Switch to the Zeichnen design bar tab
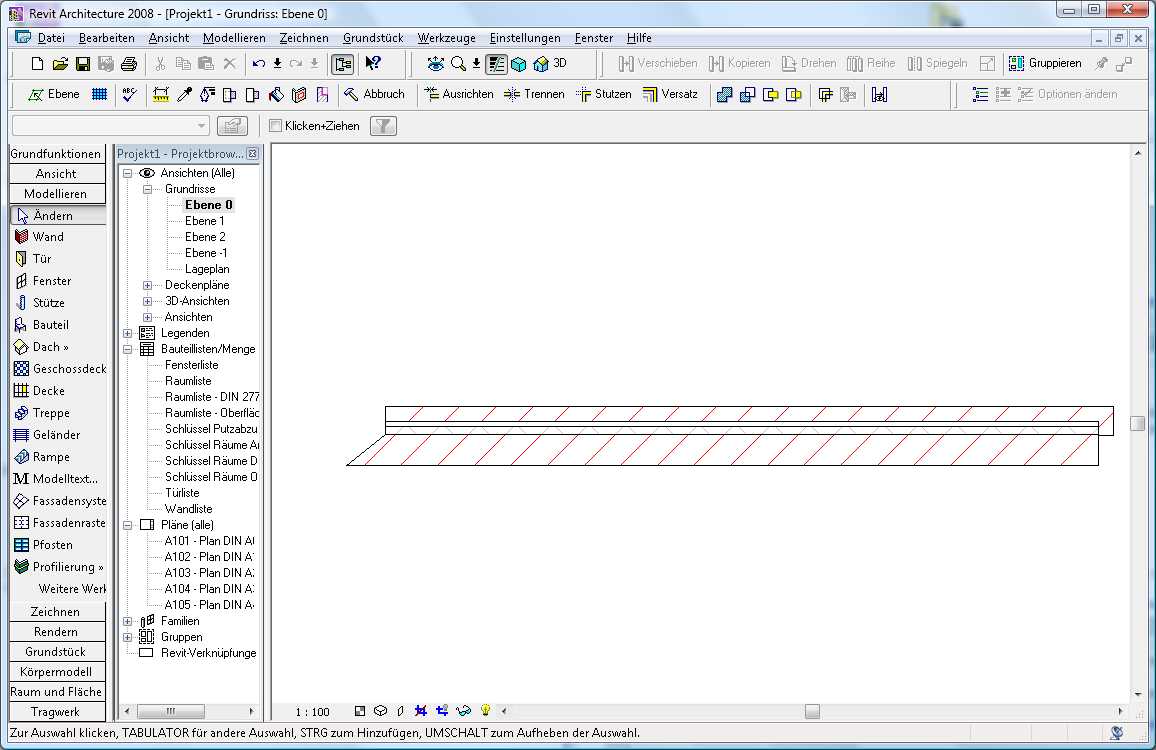Screen dimensions: 1156x750 pyautogui.click(x=57, y=612)
